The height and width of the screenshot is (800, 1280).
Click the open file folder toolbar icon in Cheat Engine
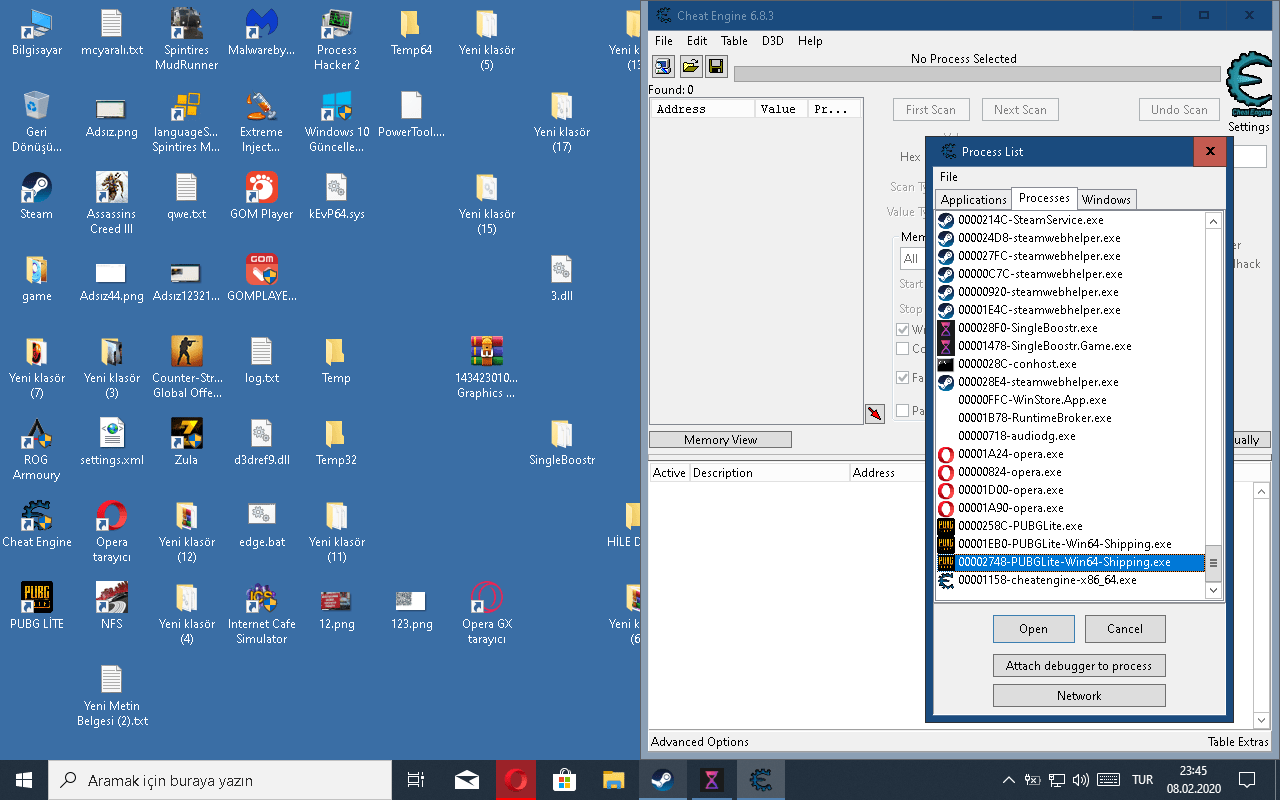(x=690, y=66)
